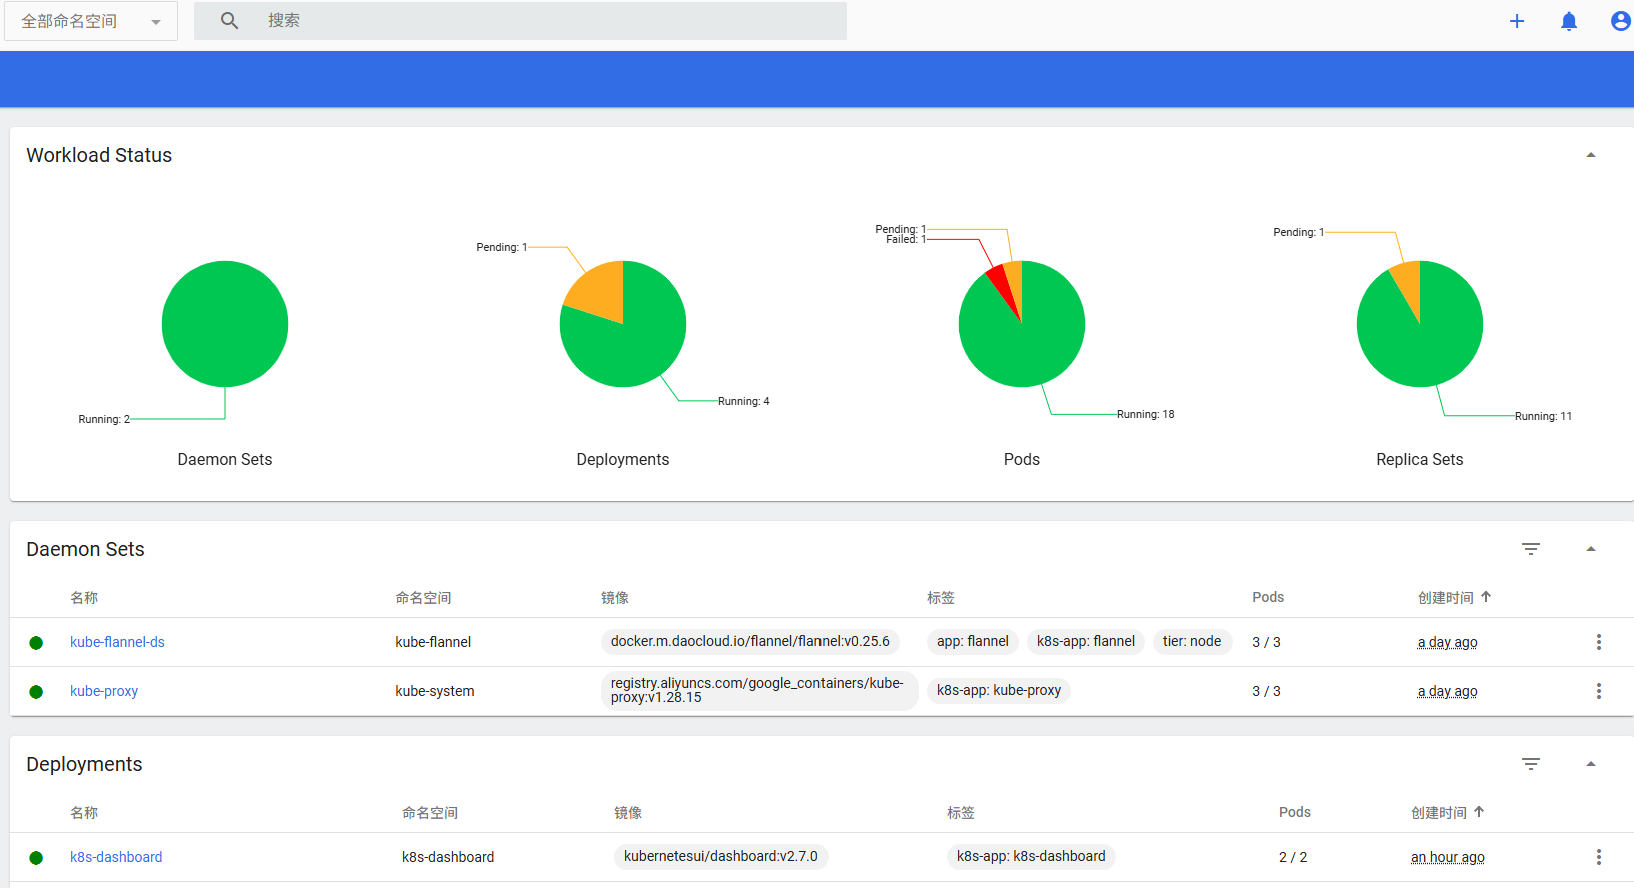Open the kube-flannel-ds daemon set link
The image size is (1634, 888).
point(117,642)
